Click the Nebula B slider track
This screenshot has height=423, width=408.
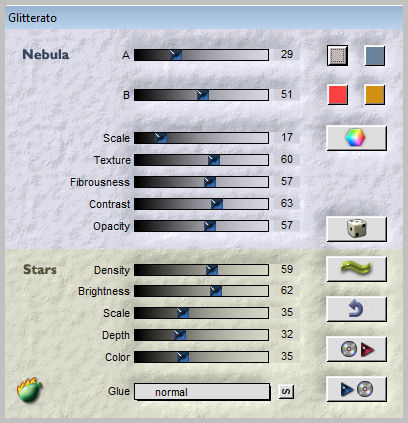pyautogui.click(x=201, y=95)
